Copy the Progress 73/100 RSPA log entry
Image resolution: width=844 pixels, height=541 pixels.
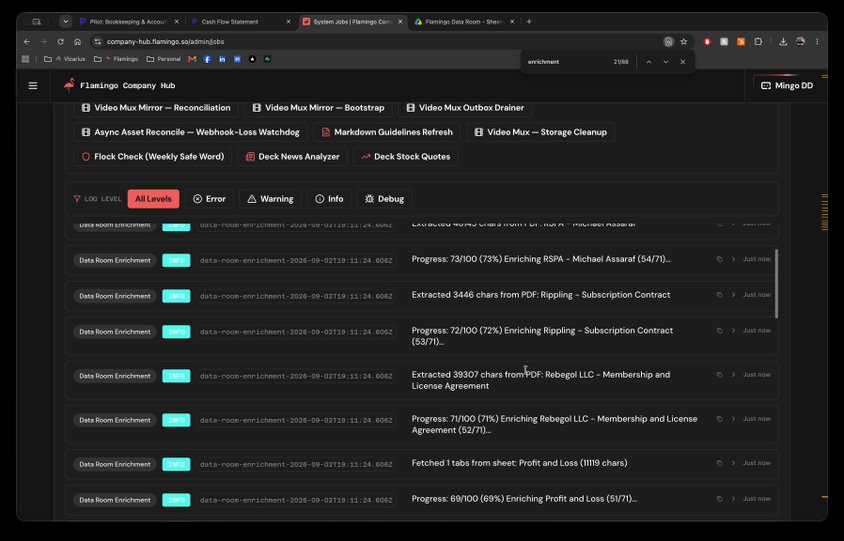[x=719, y=259]
